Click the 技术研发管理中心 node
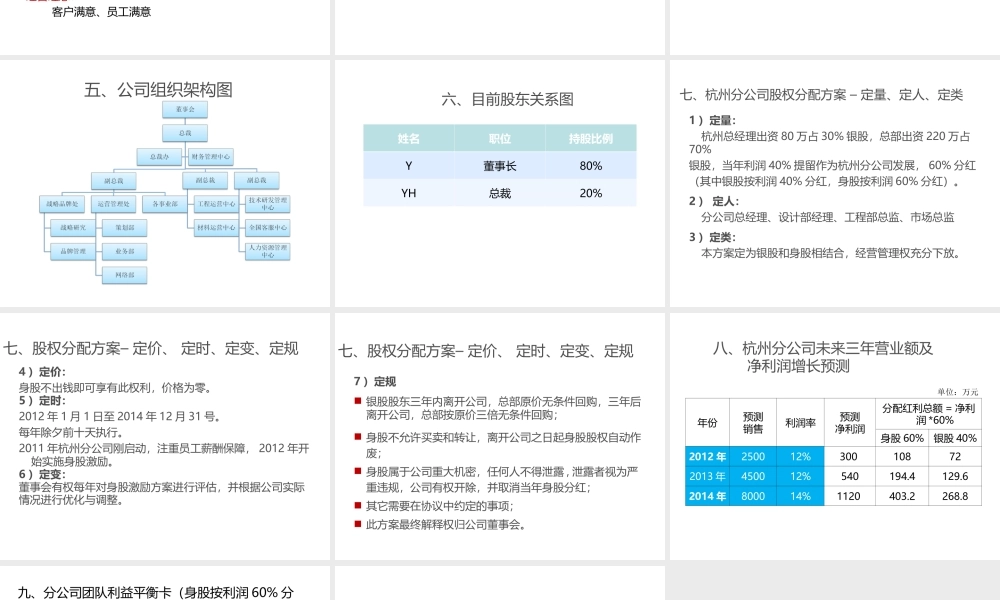The width and height of the screenshot is (1000, 600). click(269, 204)
